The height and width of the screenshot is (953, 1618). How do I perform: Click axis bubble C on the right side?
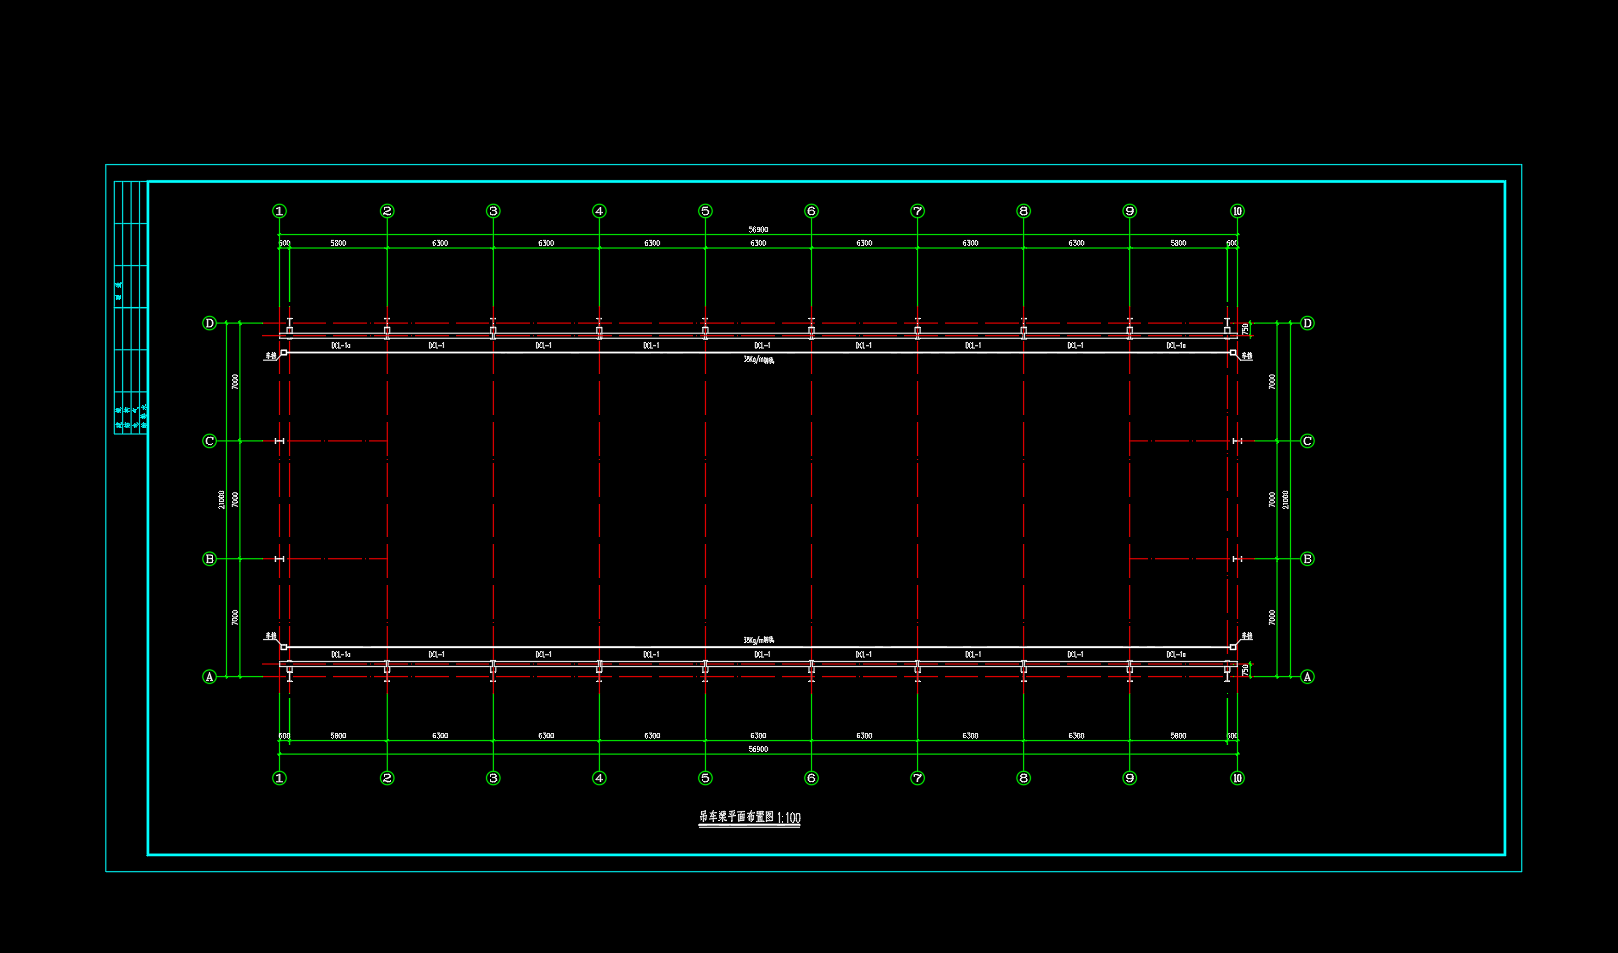[x=1307, y=441]
